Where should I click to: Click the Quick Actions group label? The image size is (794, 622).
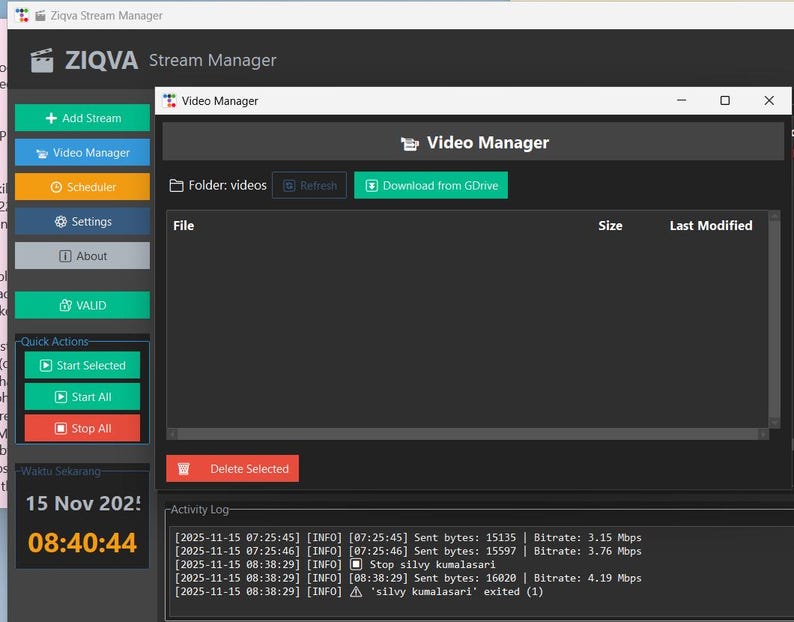point(55,341)
